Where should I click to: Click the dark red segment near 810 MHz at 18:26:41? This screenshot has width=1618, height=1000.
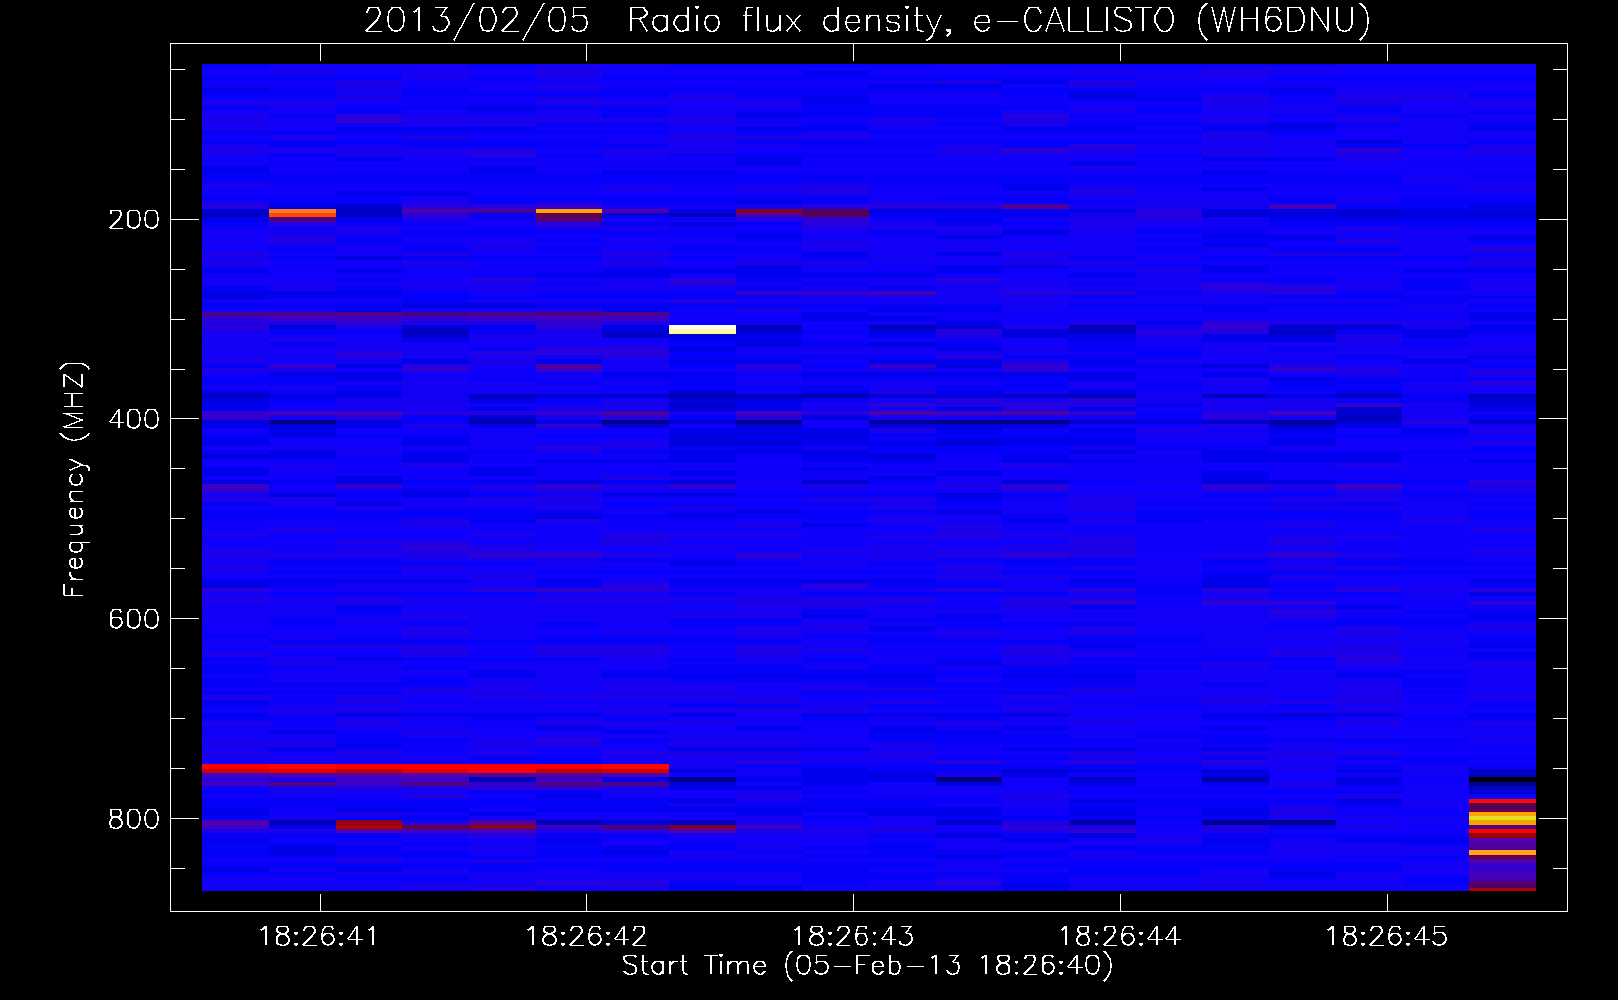369,825
